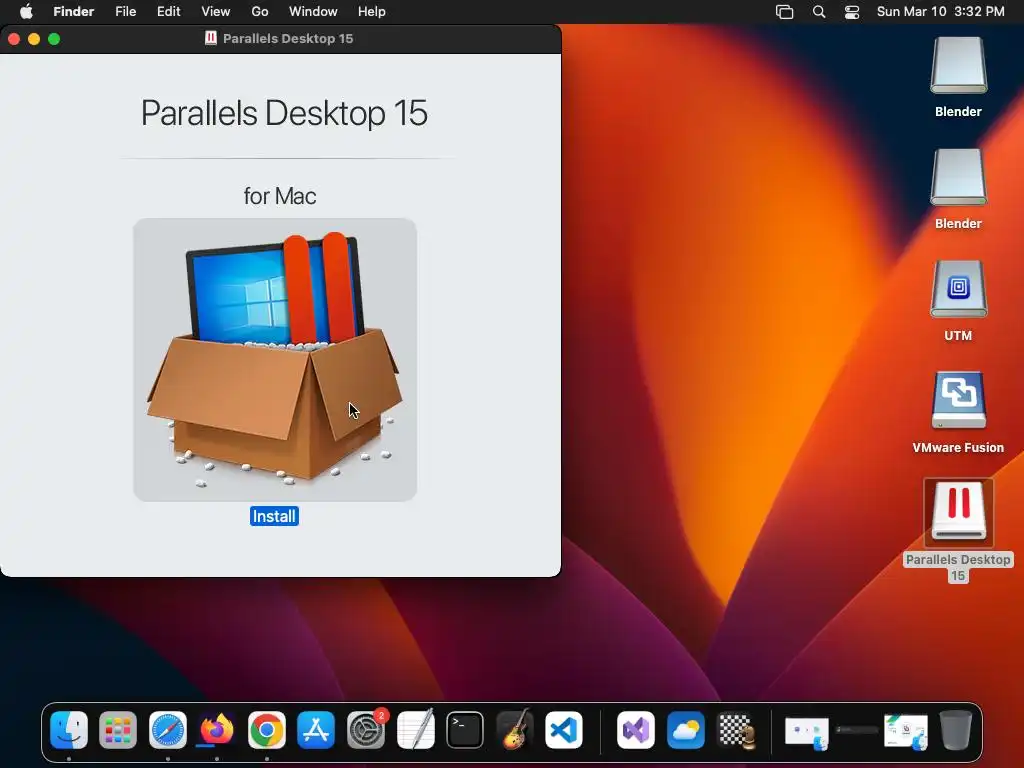Open TextEdit from the Dock
1024x768 pixels.
point(415,729)
